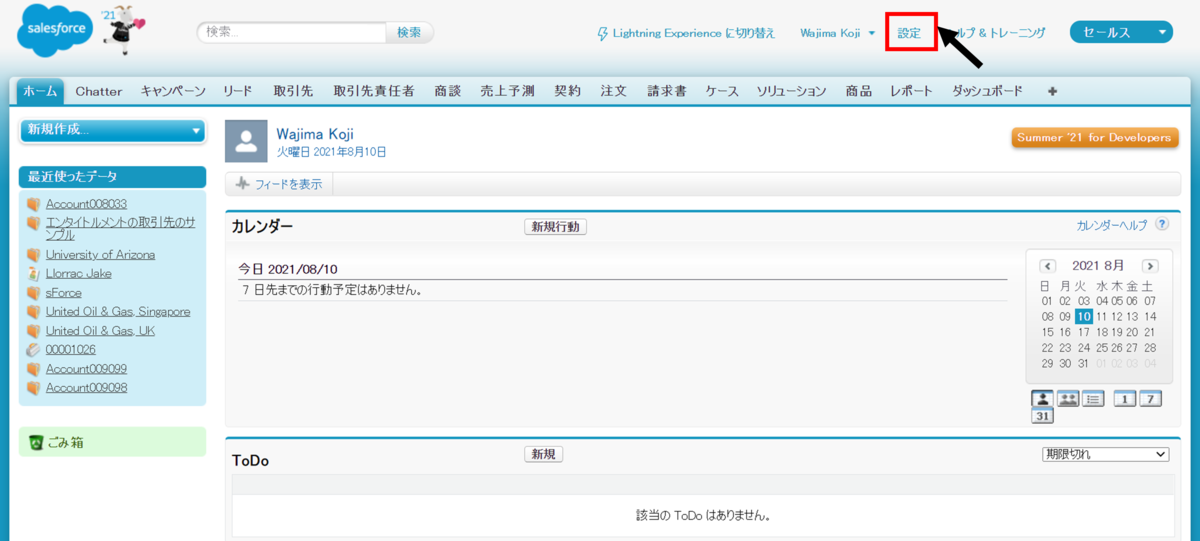Open the ソリューション tab
The width and height of the screenshot is (1200, 541).
pyautogui.click(x=791, y=91)
